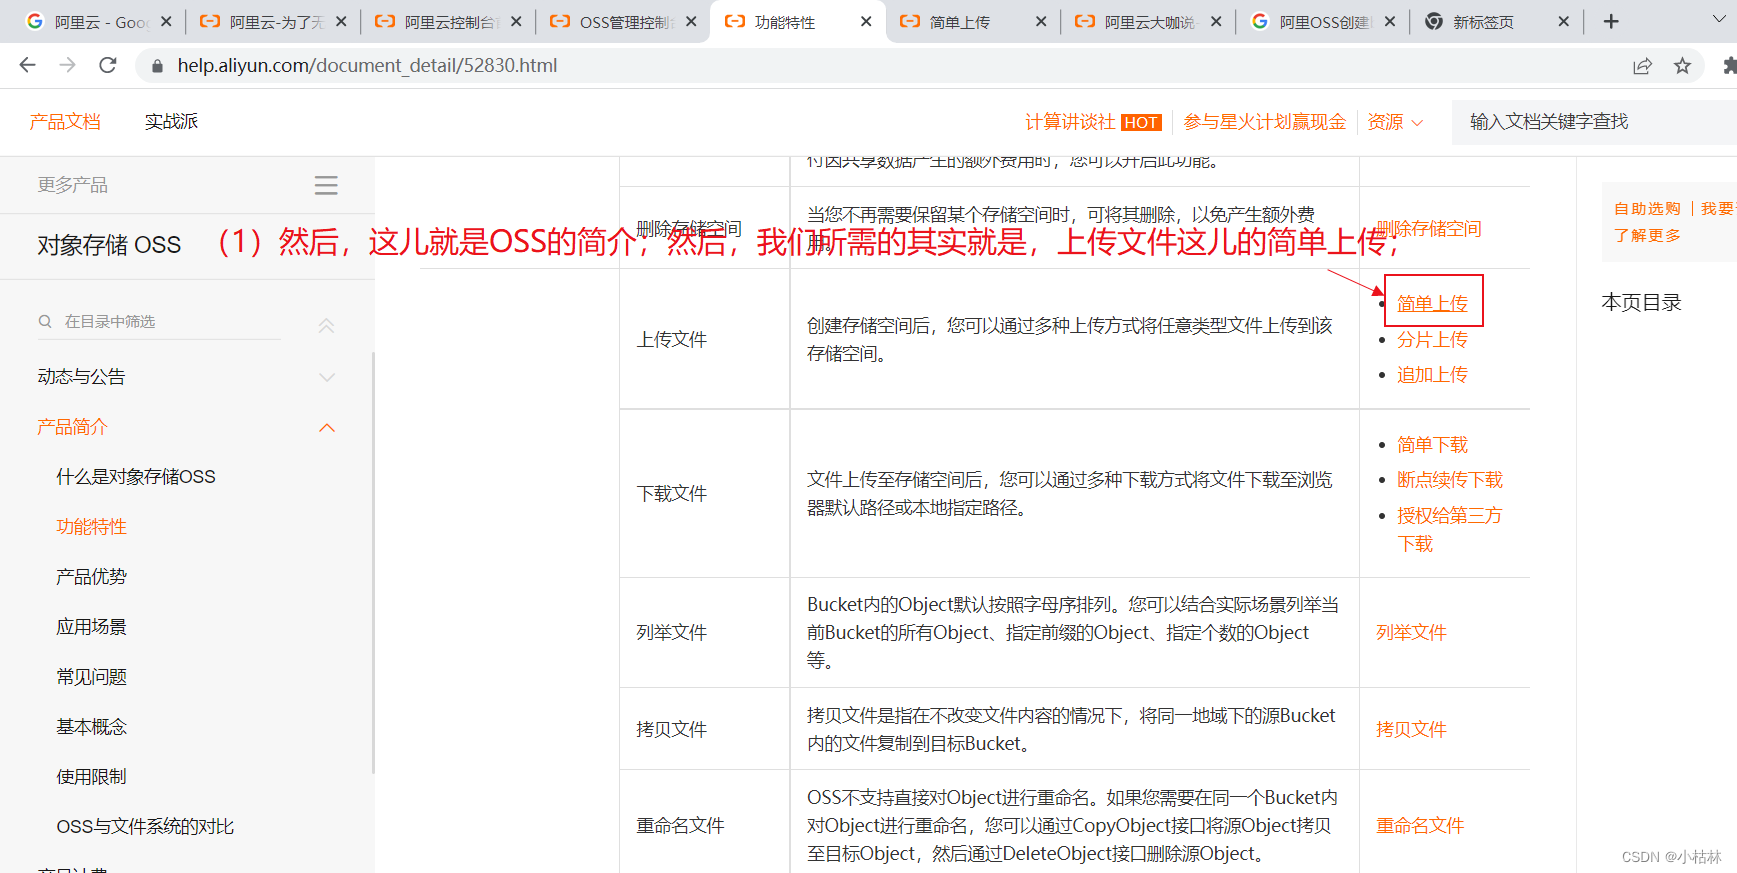Collapse the 产品简介 section
The image size is (1737, 873).
tap(187, 427)
